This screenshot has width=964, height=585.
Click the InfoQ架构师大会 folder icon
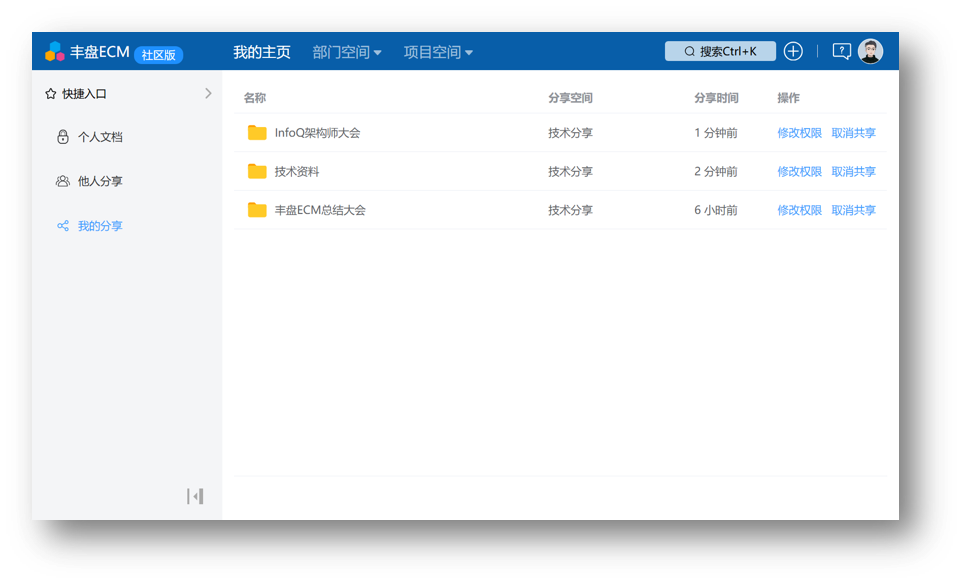pyautogui.click(x=257, y=133)
